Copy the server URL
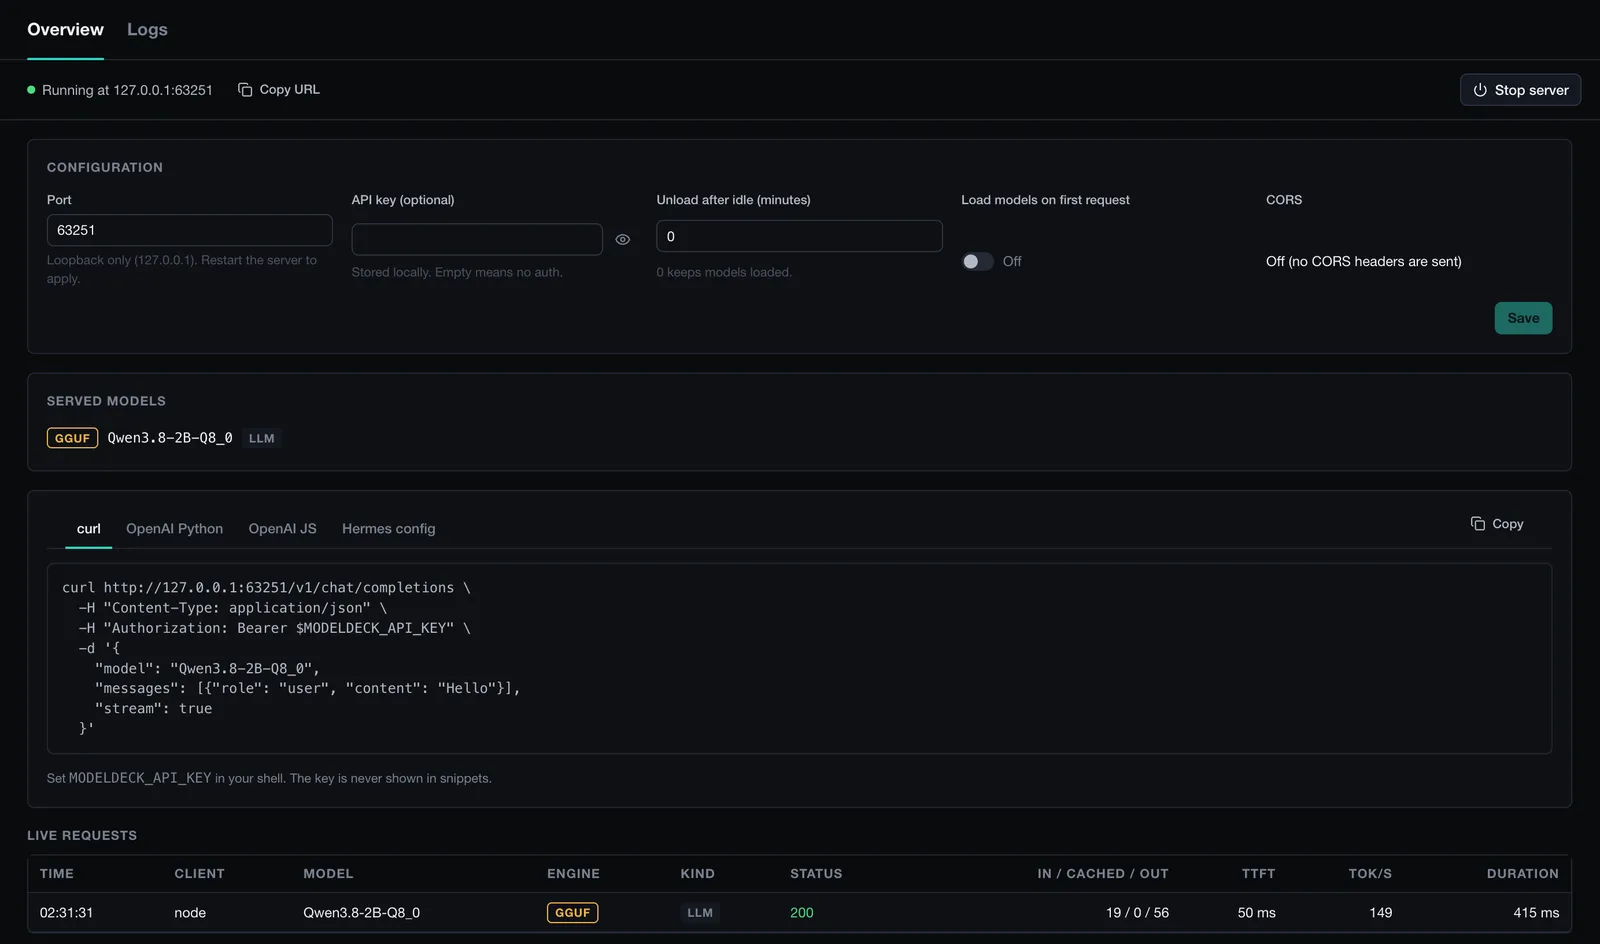 pos(279,89)
